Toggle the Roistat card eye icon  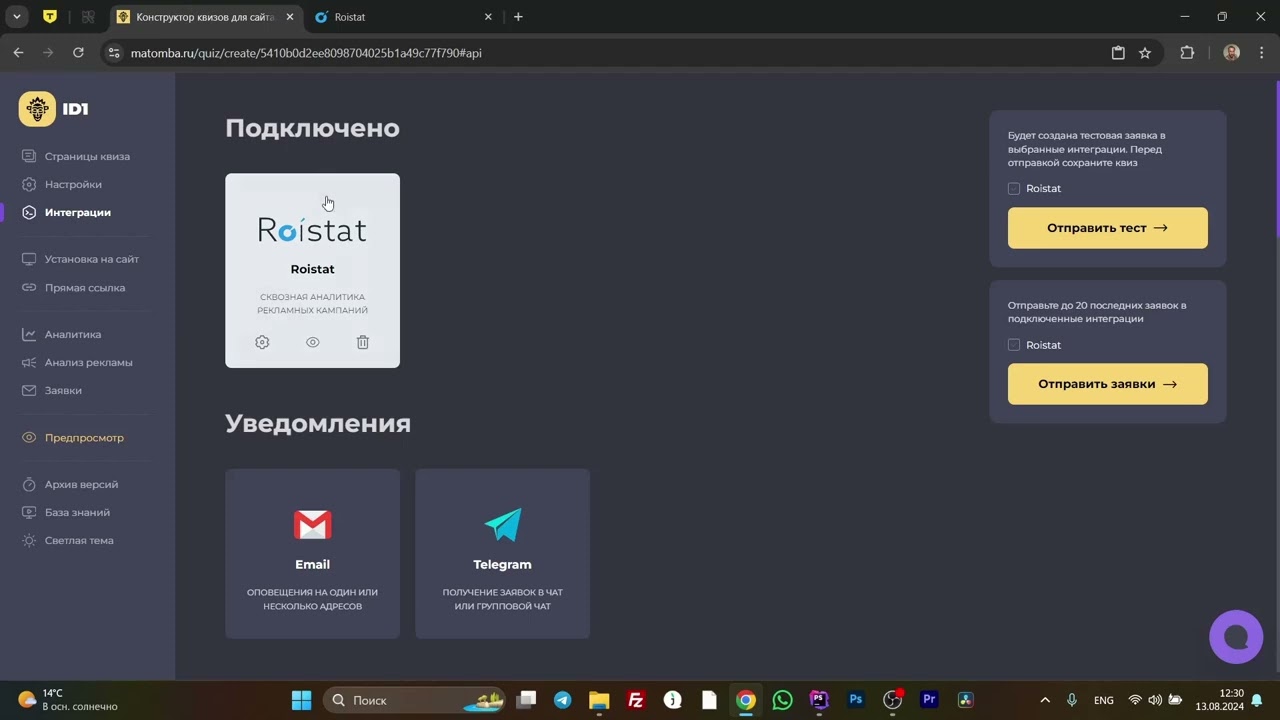coord(313,342)
